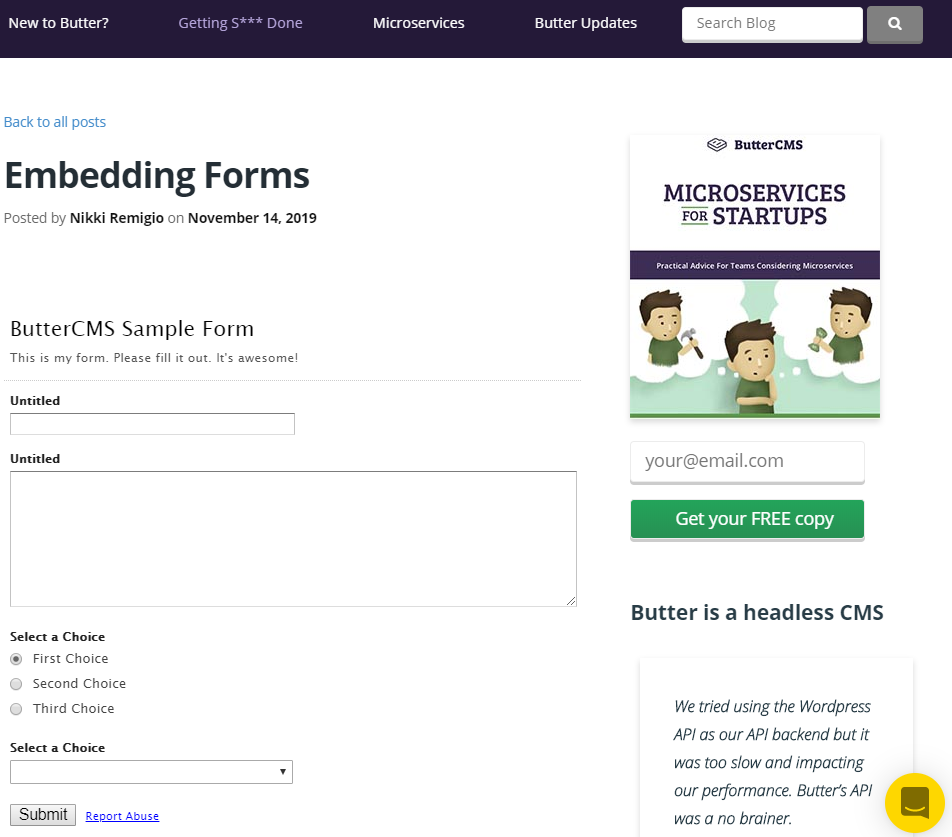Open the Butter Updates nav item
The height and width of the screenshot is (837, 952).
coord(585,23)
